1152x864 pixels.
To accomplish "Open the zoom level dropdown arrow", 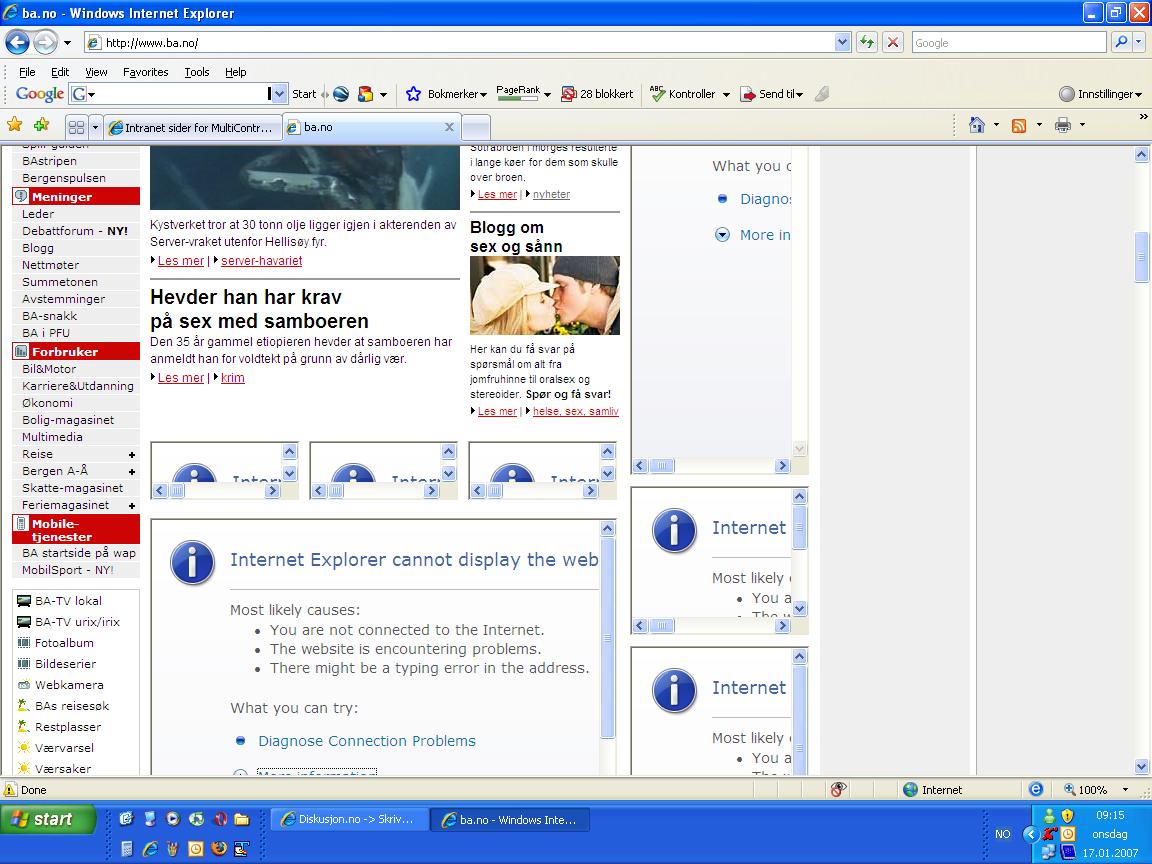I will 1125,790.
